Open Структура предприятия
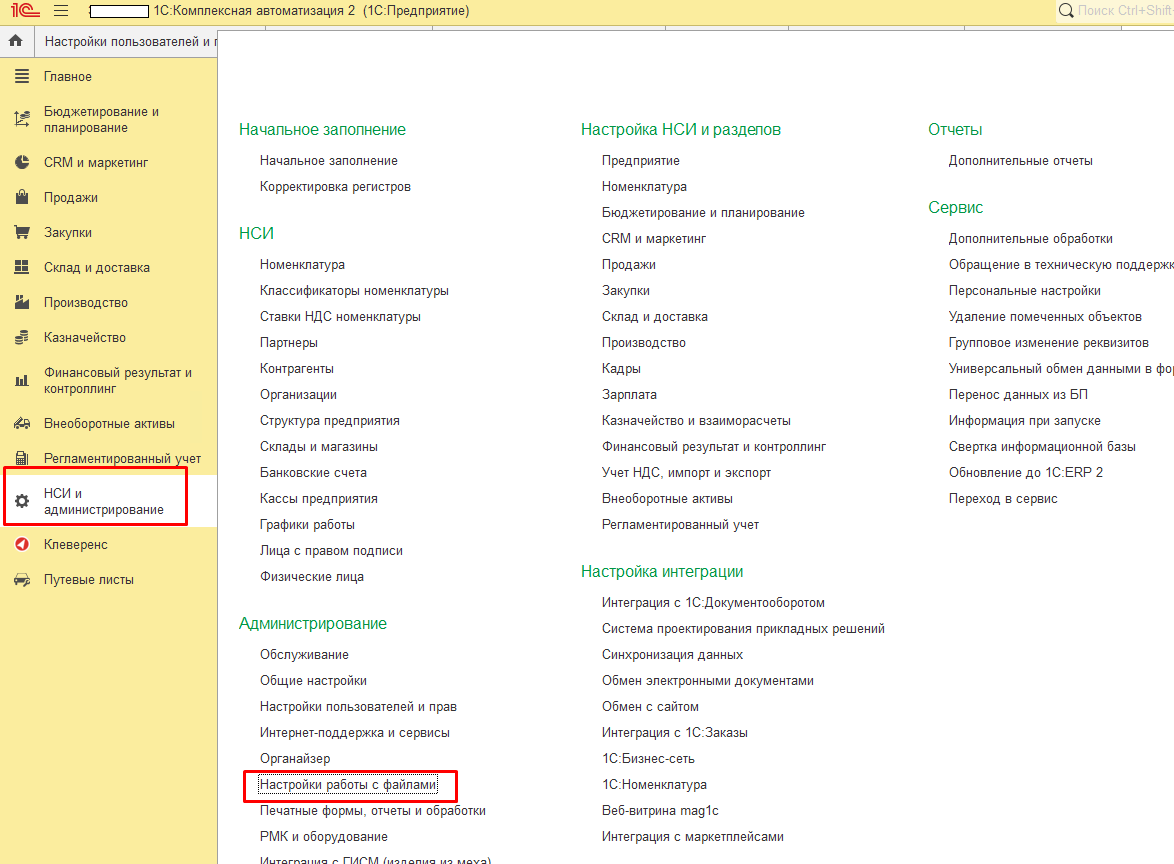Image resolution: width=1174 pixels, height=864 pixels. click(x=329, y=421)
